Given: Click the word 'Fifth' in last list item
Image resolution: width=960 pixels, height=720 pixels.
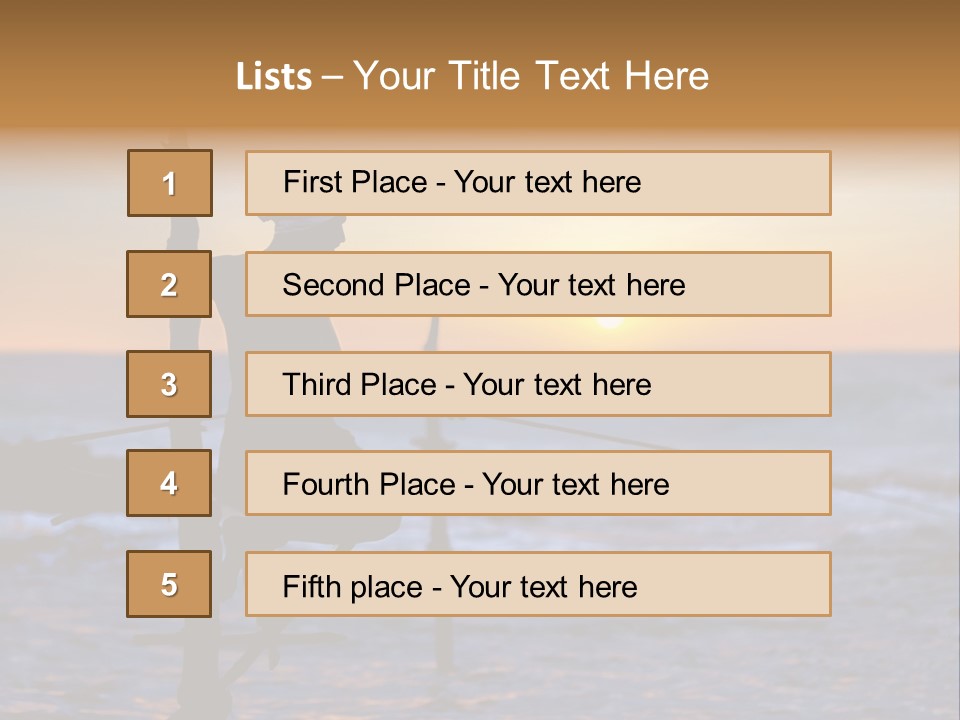Looking at the screenshot, I should (311, 586).
